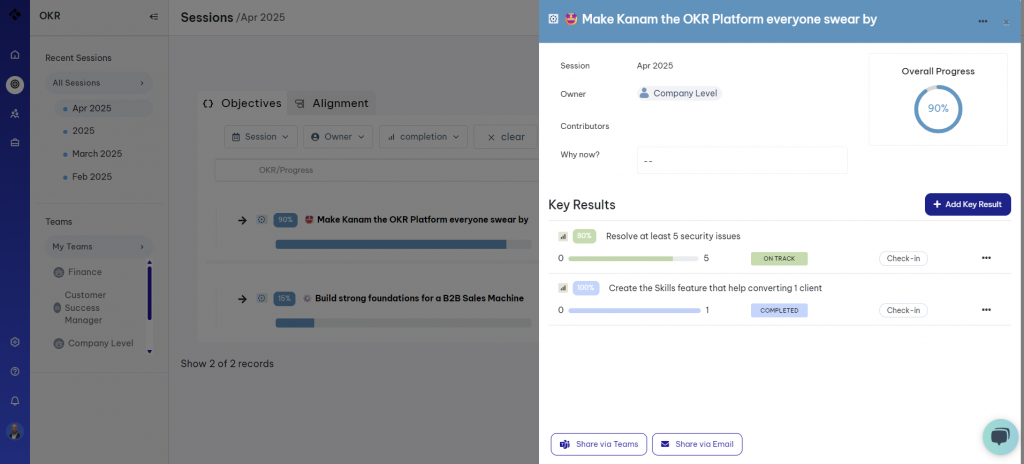Expand My Teams list
1024x464 pixels.
pos(99,247)
